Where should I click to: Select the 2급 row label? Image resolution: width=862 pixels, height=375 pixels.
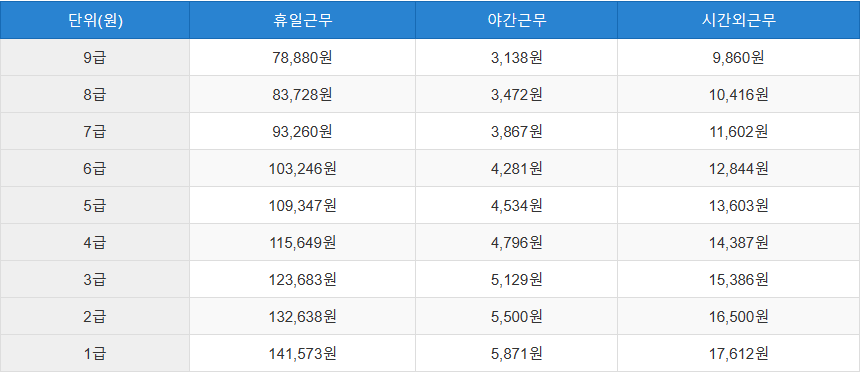tap(95, 316)
